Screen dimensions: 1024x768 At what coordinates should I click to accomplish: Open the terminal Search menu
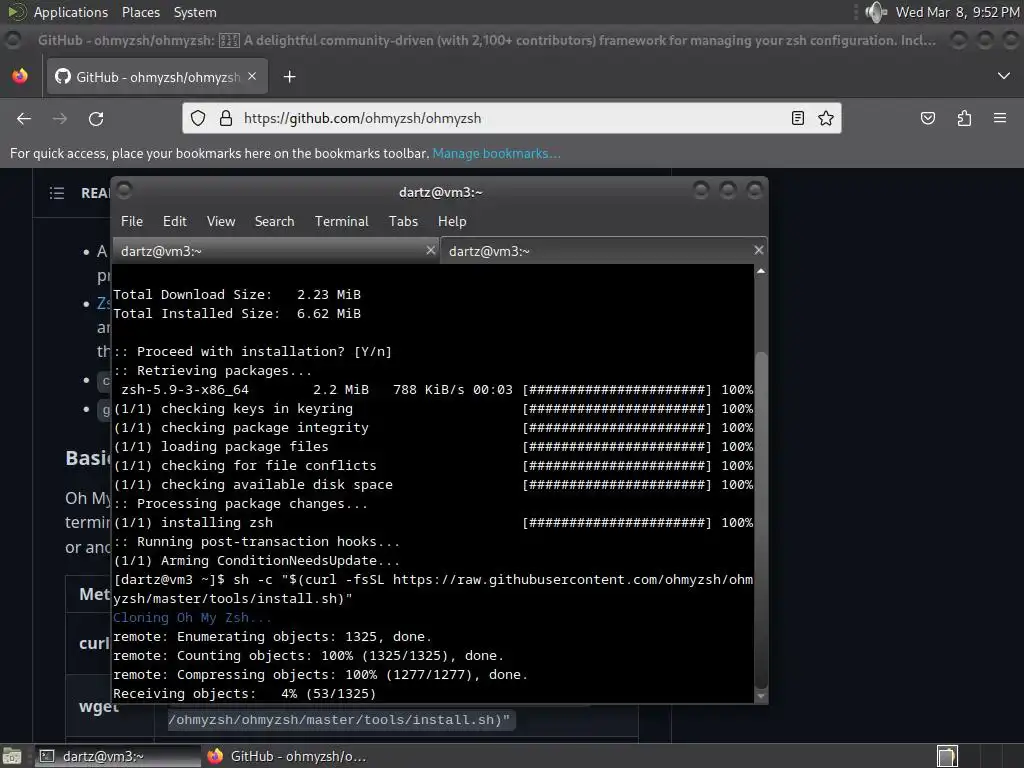[x=274, y=221]
